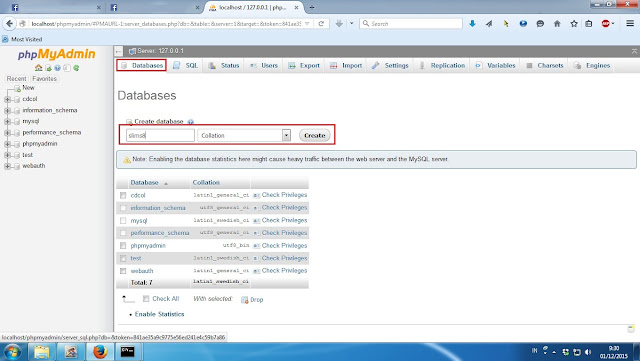Click the browser back arrow button
Viewport: 640px width, 361px height.
[x=9, y=24]
